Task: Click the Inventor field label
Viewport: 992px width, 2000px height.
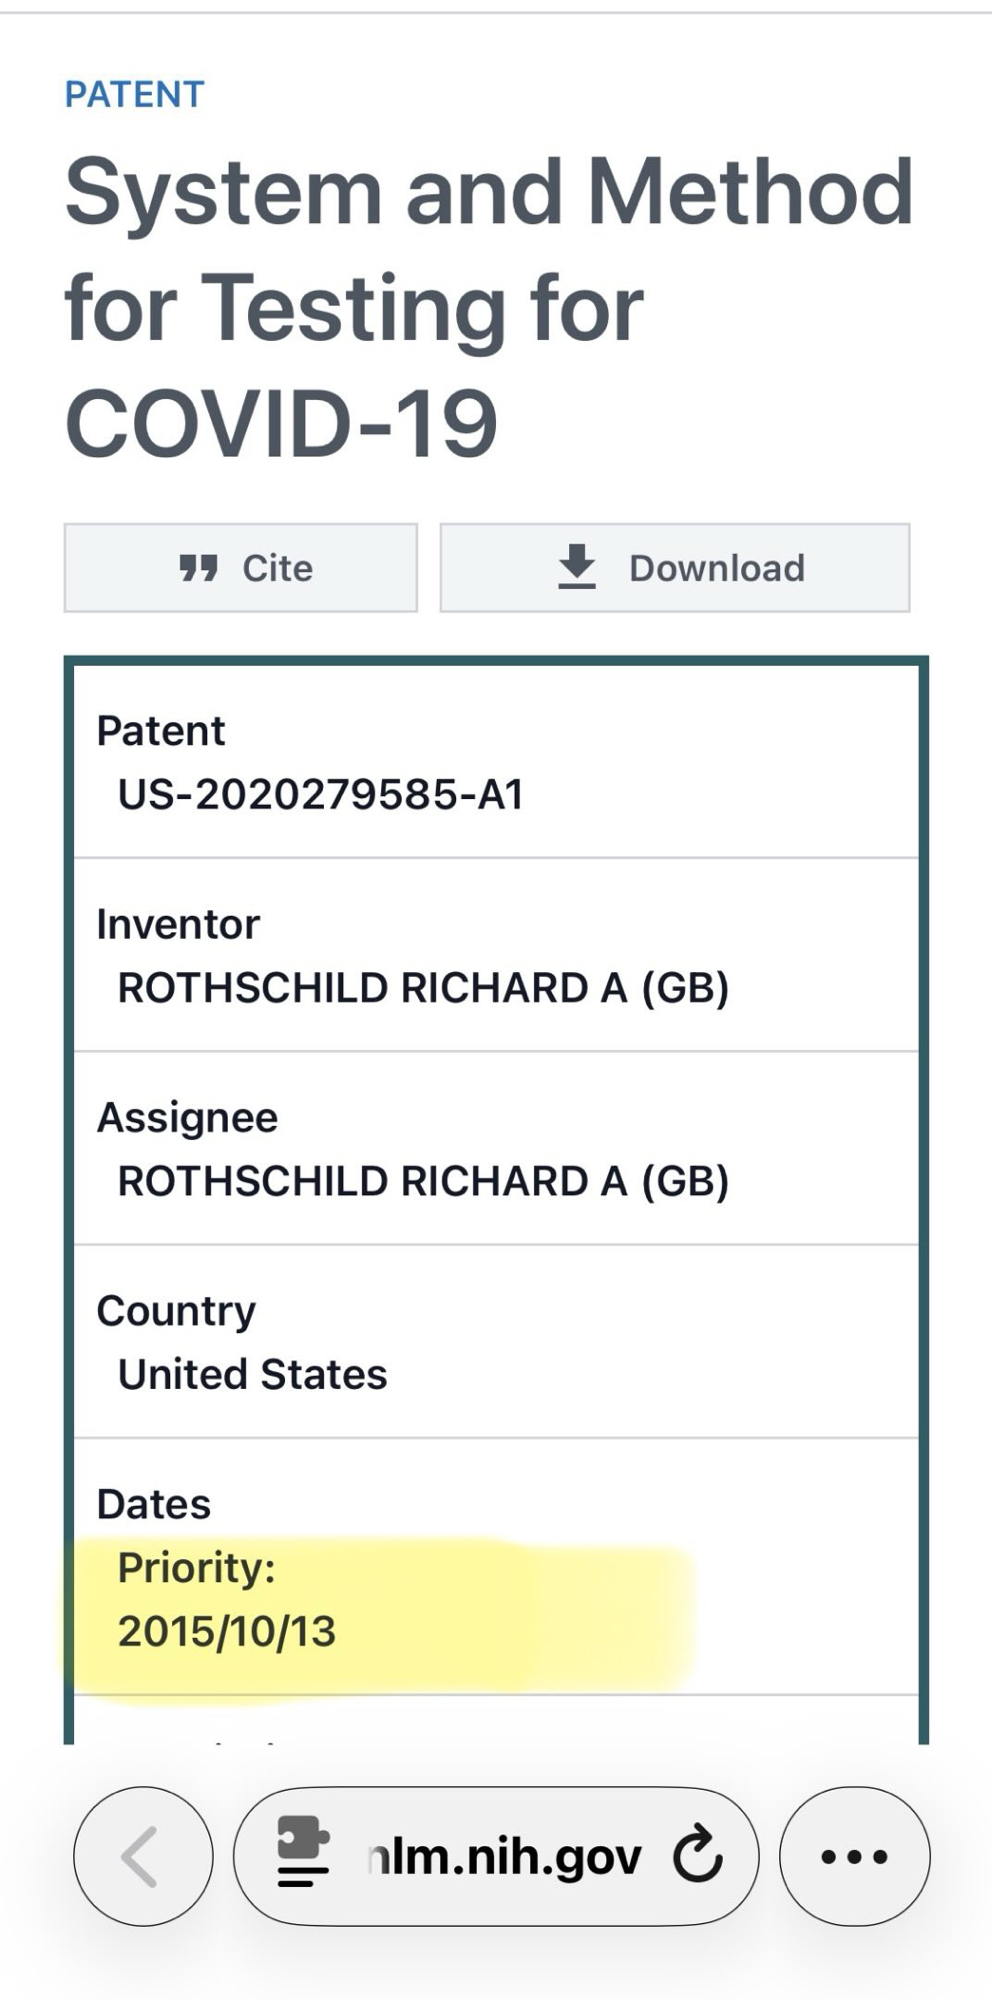Action: tap(178, 924)
